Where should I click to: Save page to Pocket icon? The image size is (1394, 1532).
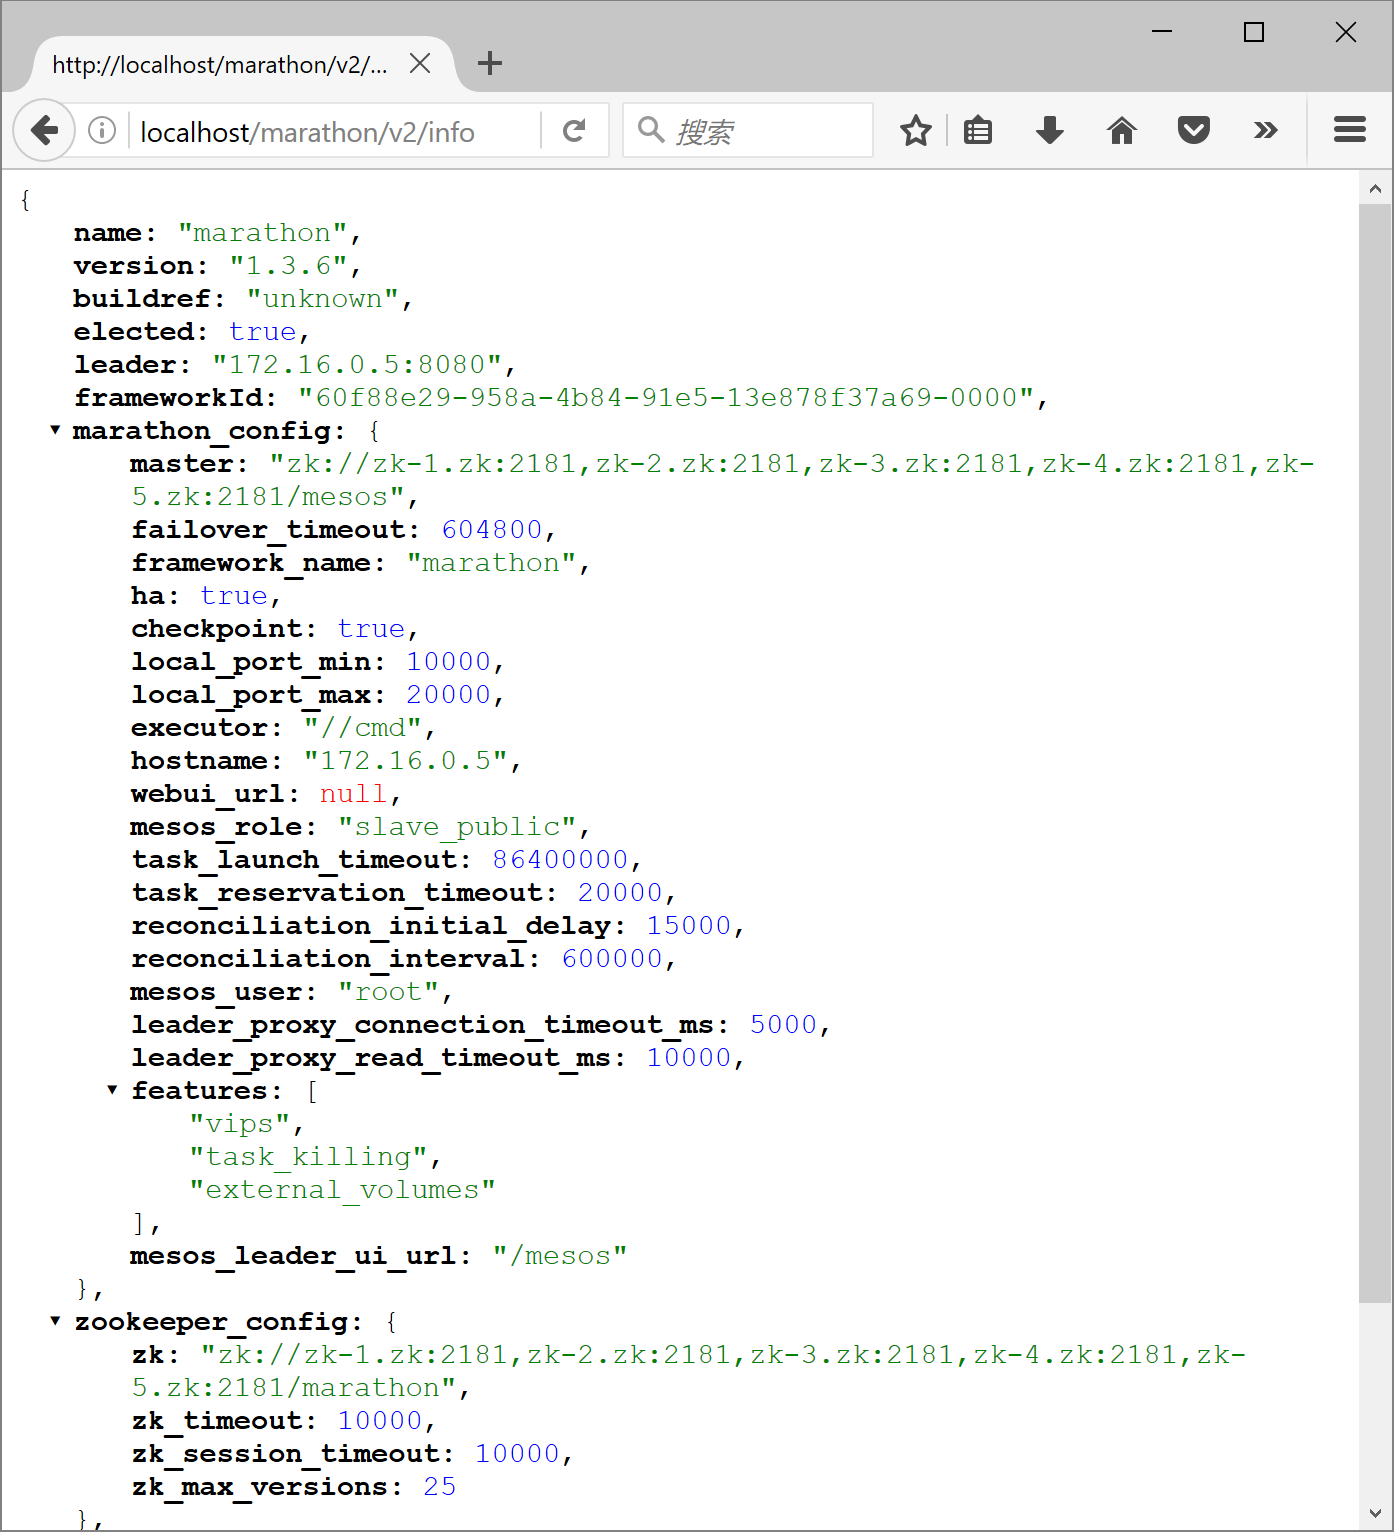click(x=1194, y=130)
